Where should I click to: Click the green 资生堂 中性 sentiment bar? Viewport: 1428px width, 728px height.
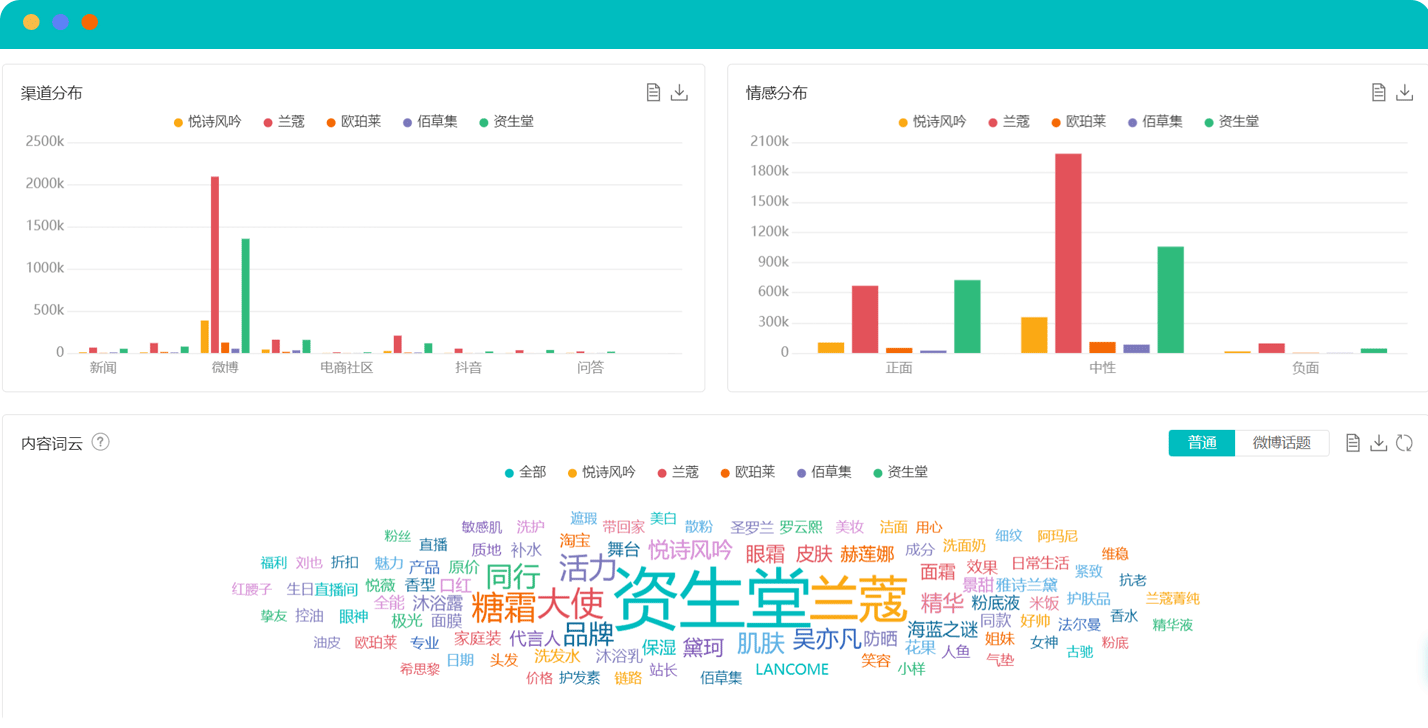click(x=1170, y=300)
